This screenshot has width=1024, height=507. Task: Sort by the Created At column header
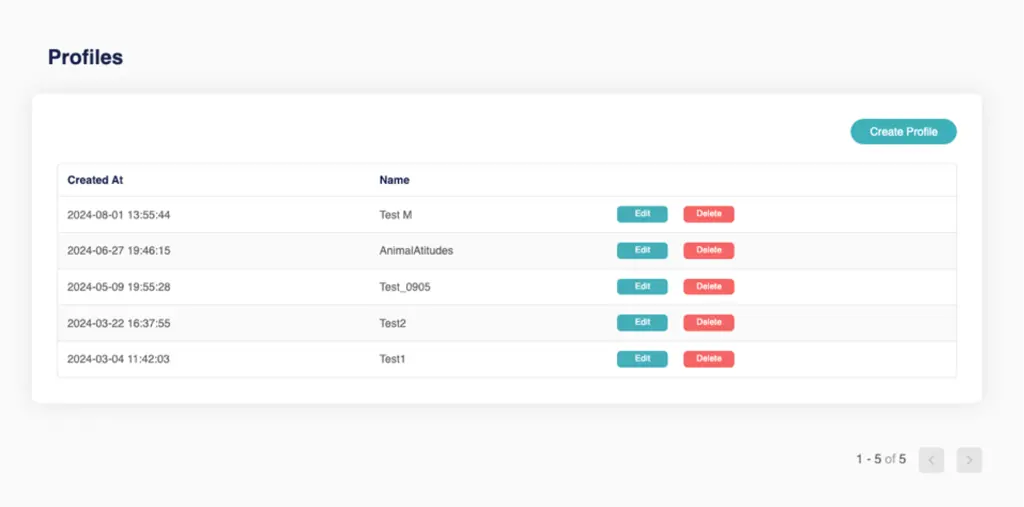point(95,180)
